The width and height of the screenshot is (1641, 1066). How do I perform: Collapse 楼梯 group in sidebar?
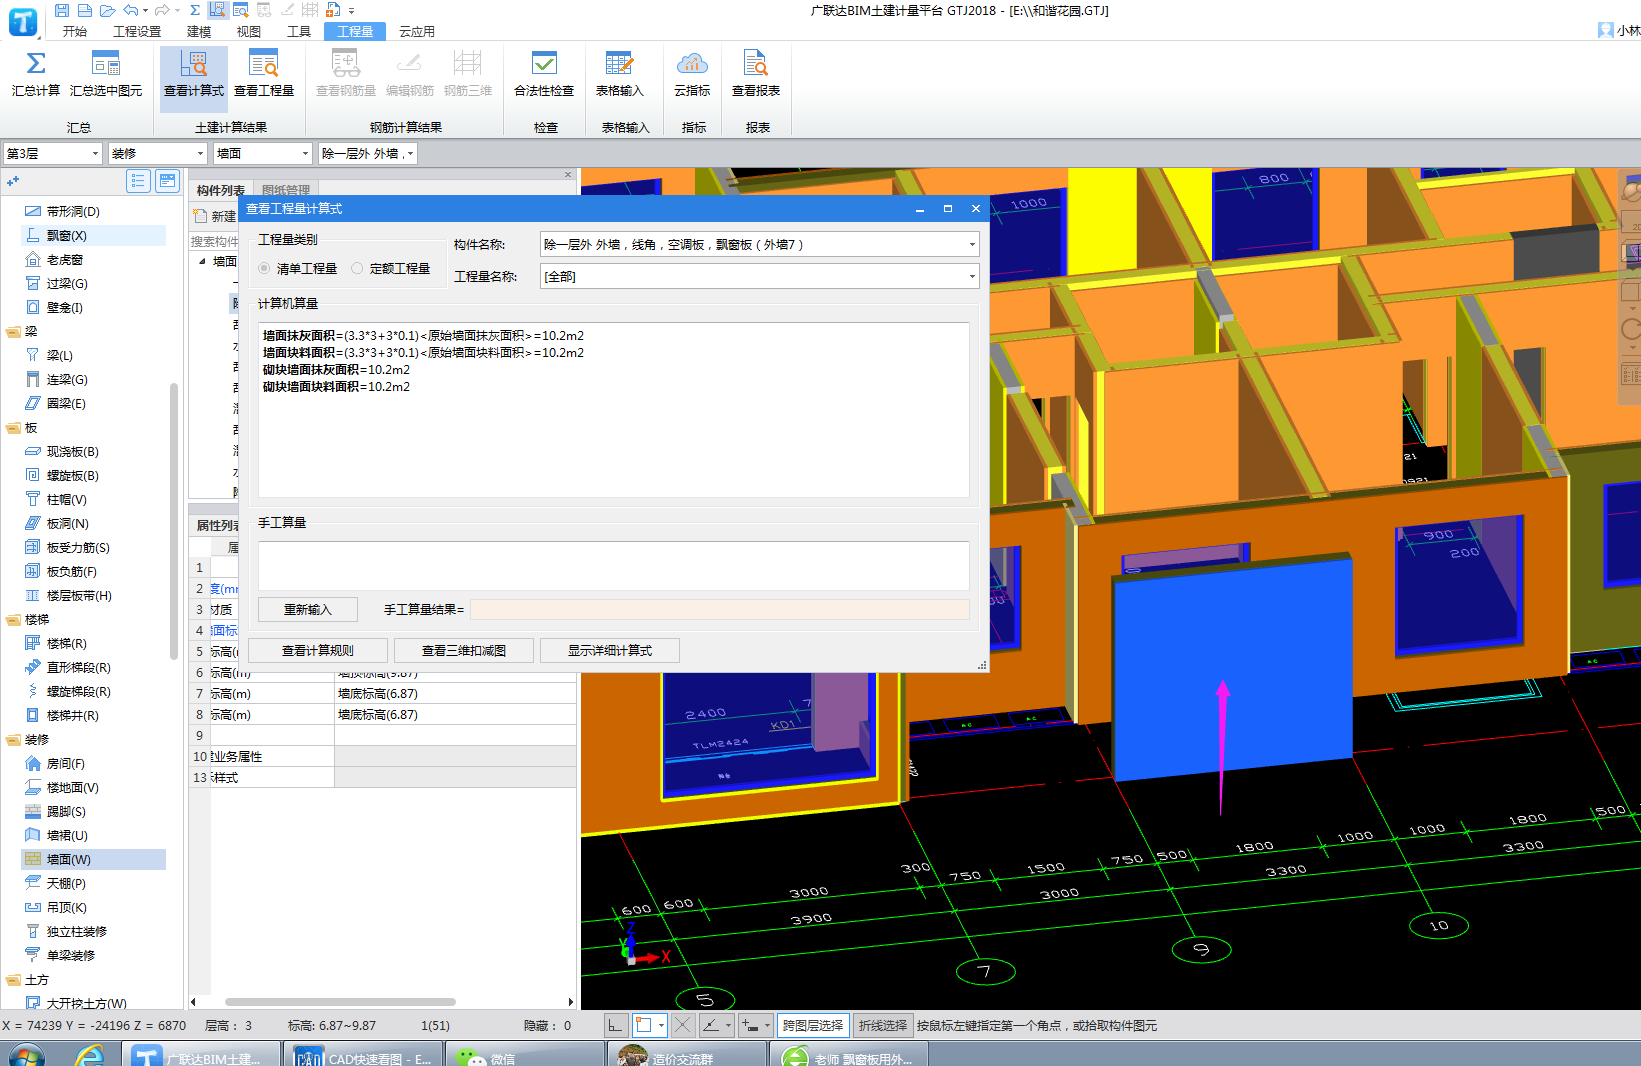(x=13, y=620)
